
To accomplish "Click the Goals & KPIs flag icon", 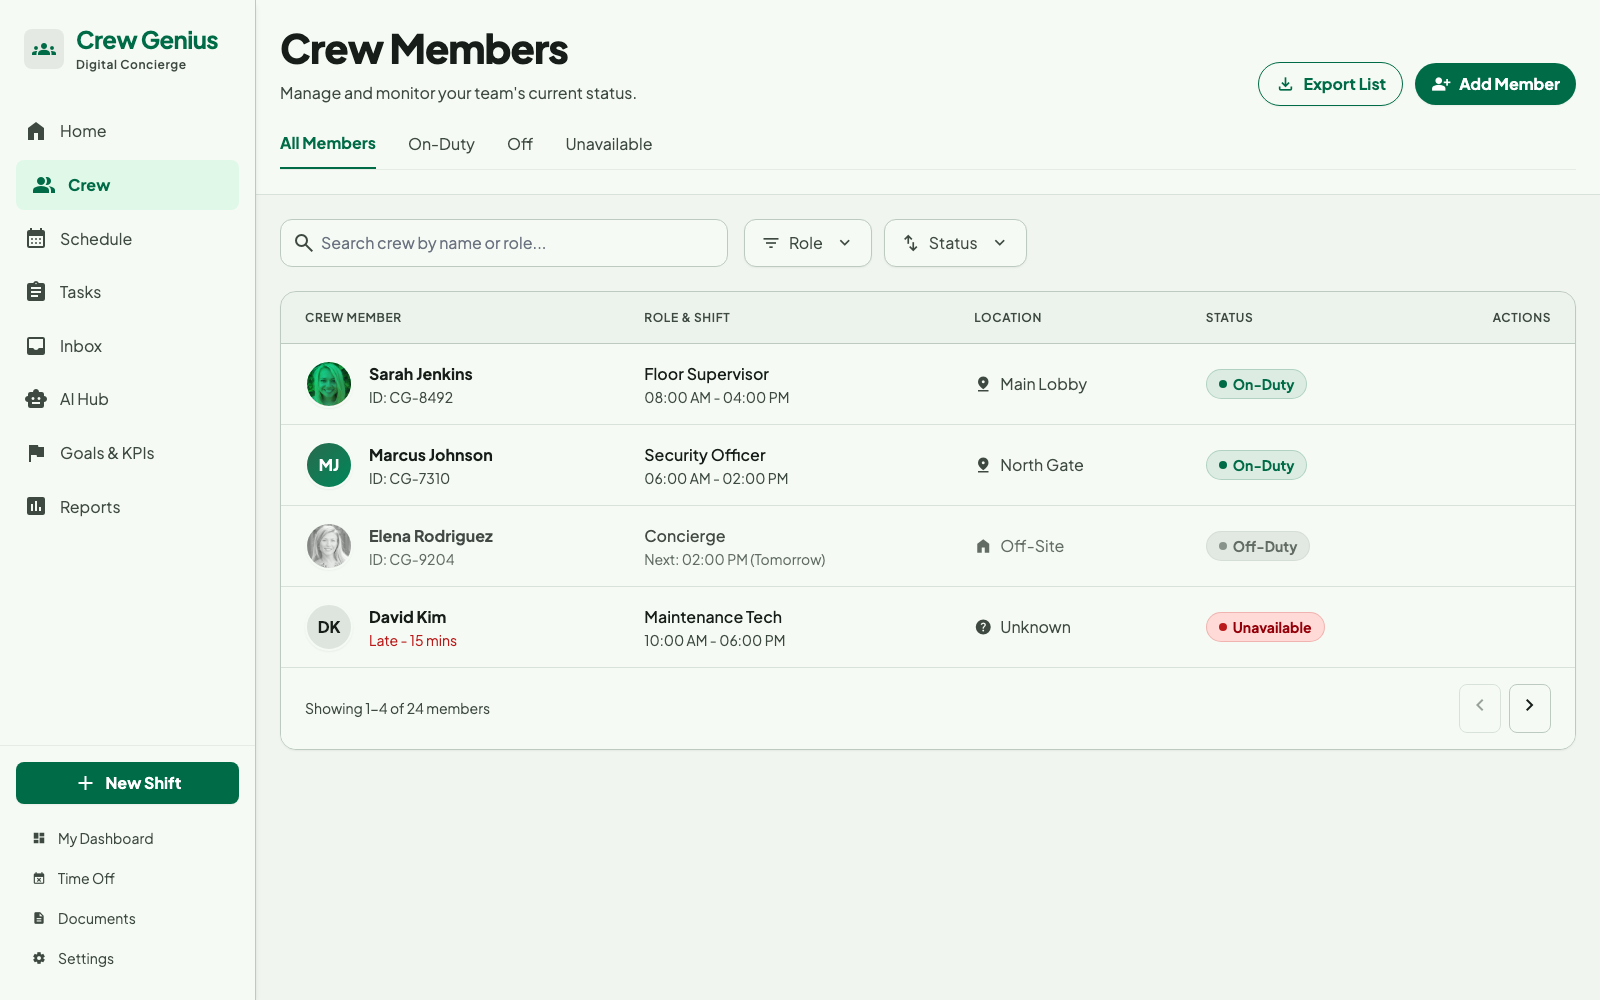I will coord(36,453).
